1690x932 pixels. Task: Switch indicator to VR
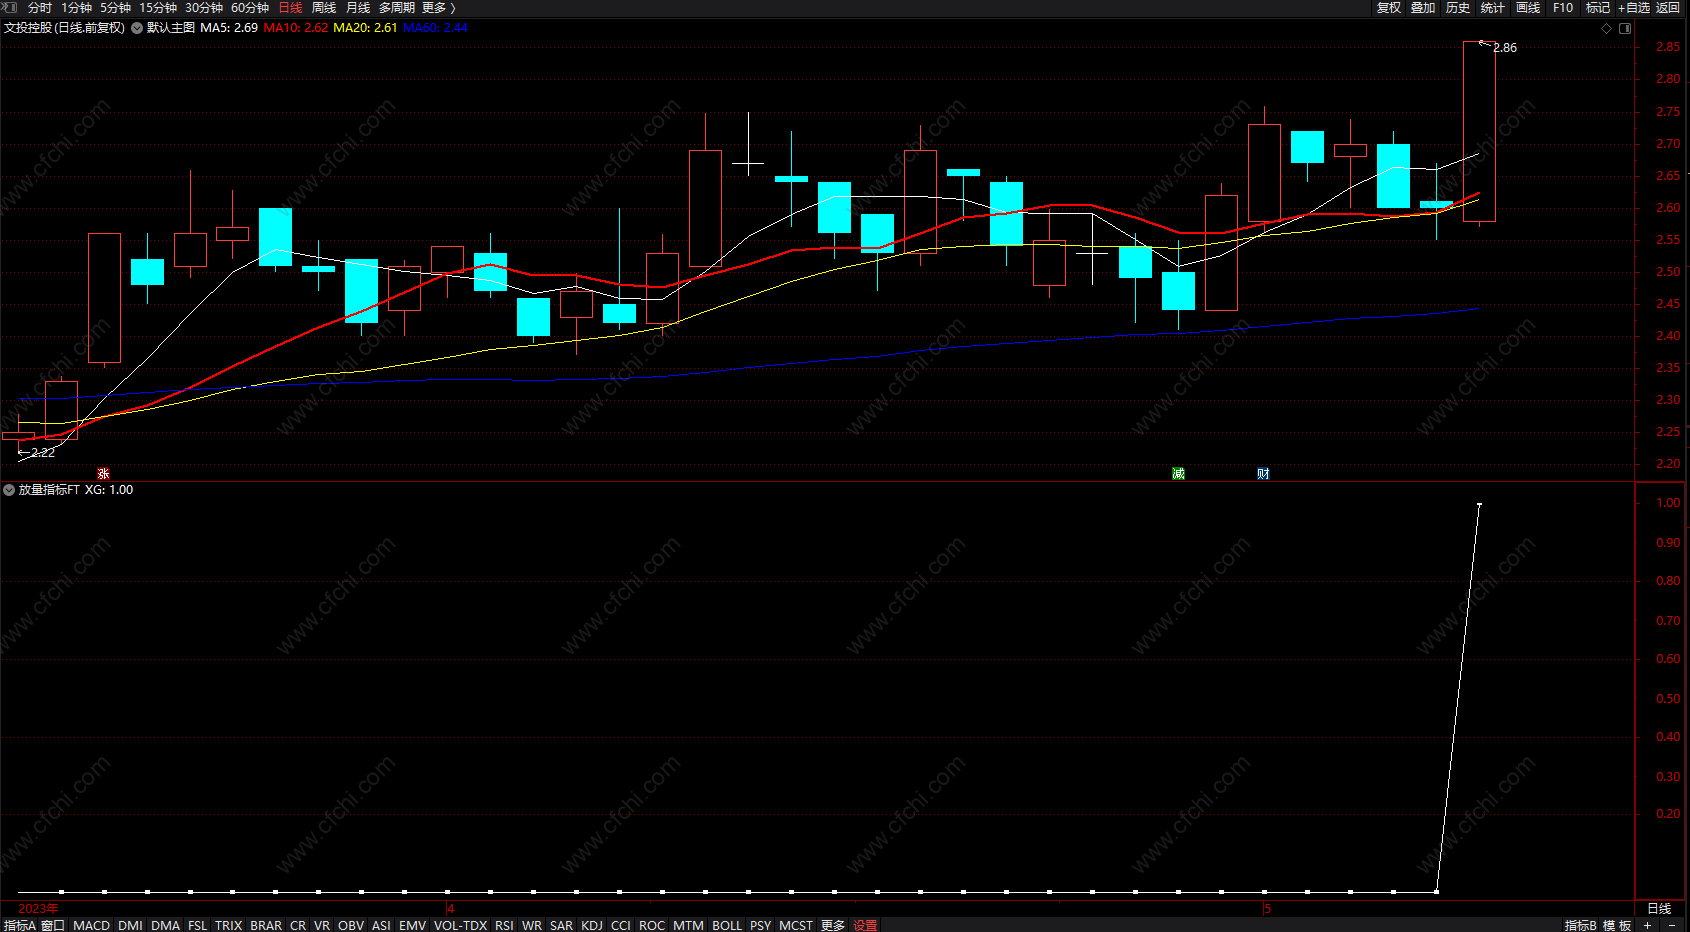coord(322,925)
